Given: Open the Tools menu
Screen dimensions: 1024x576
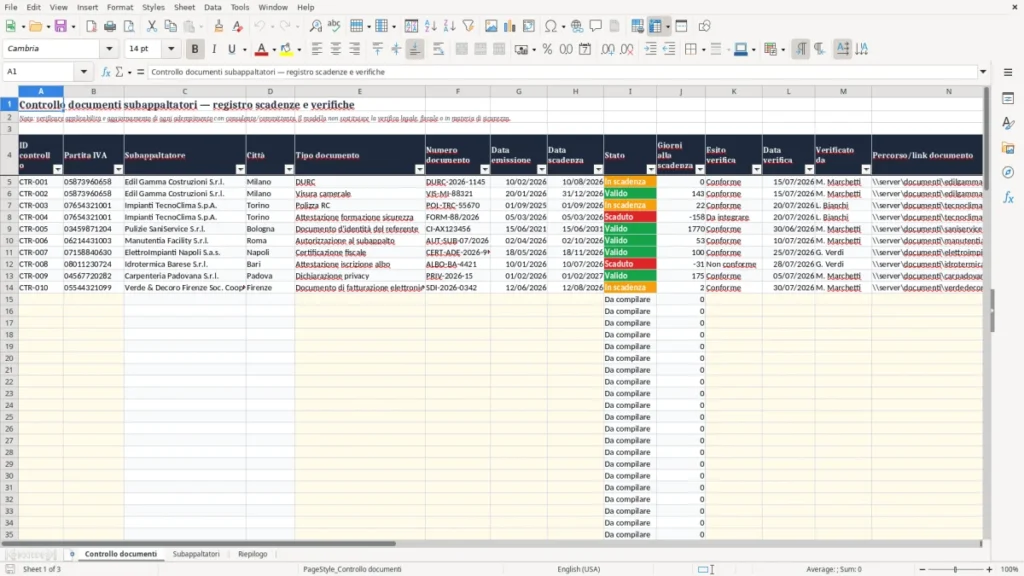Looking at the screenshot, I should 240,7.
